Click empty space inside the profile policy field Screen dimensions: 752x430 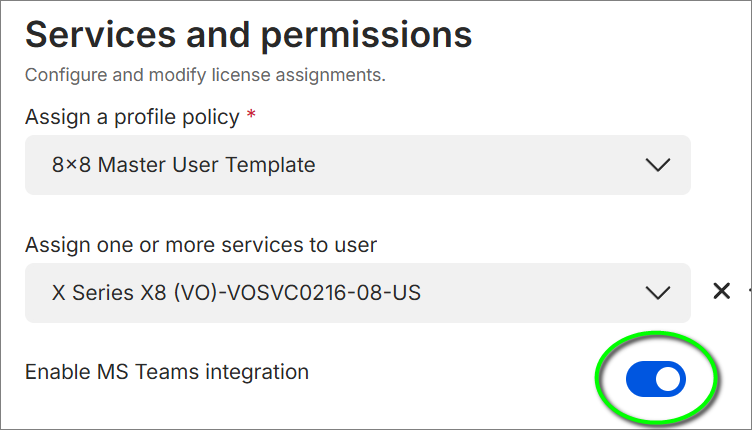[x=480, y=165]
